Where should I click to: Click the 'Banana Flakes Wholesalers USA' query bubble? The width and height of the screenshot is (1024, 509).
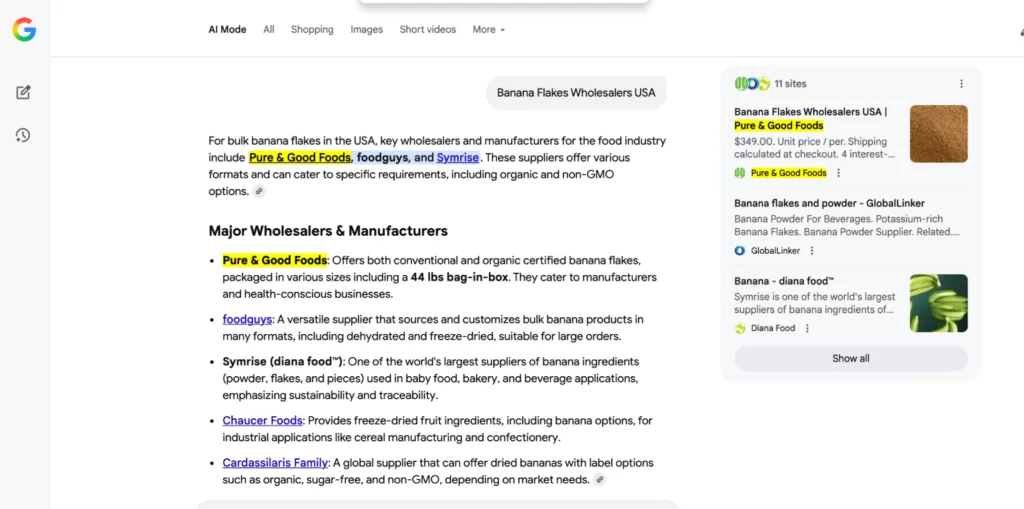576,92
